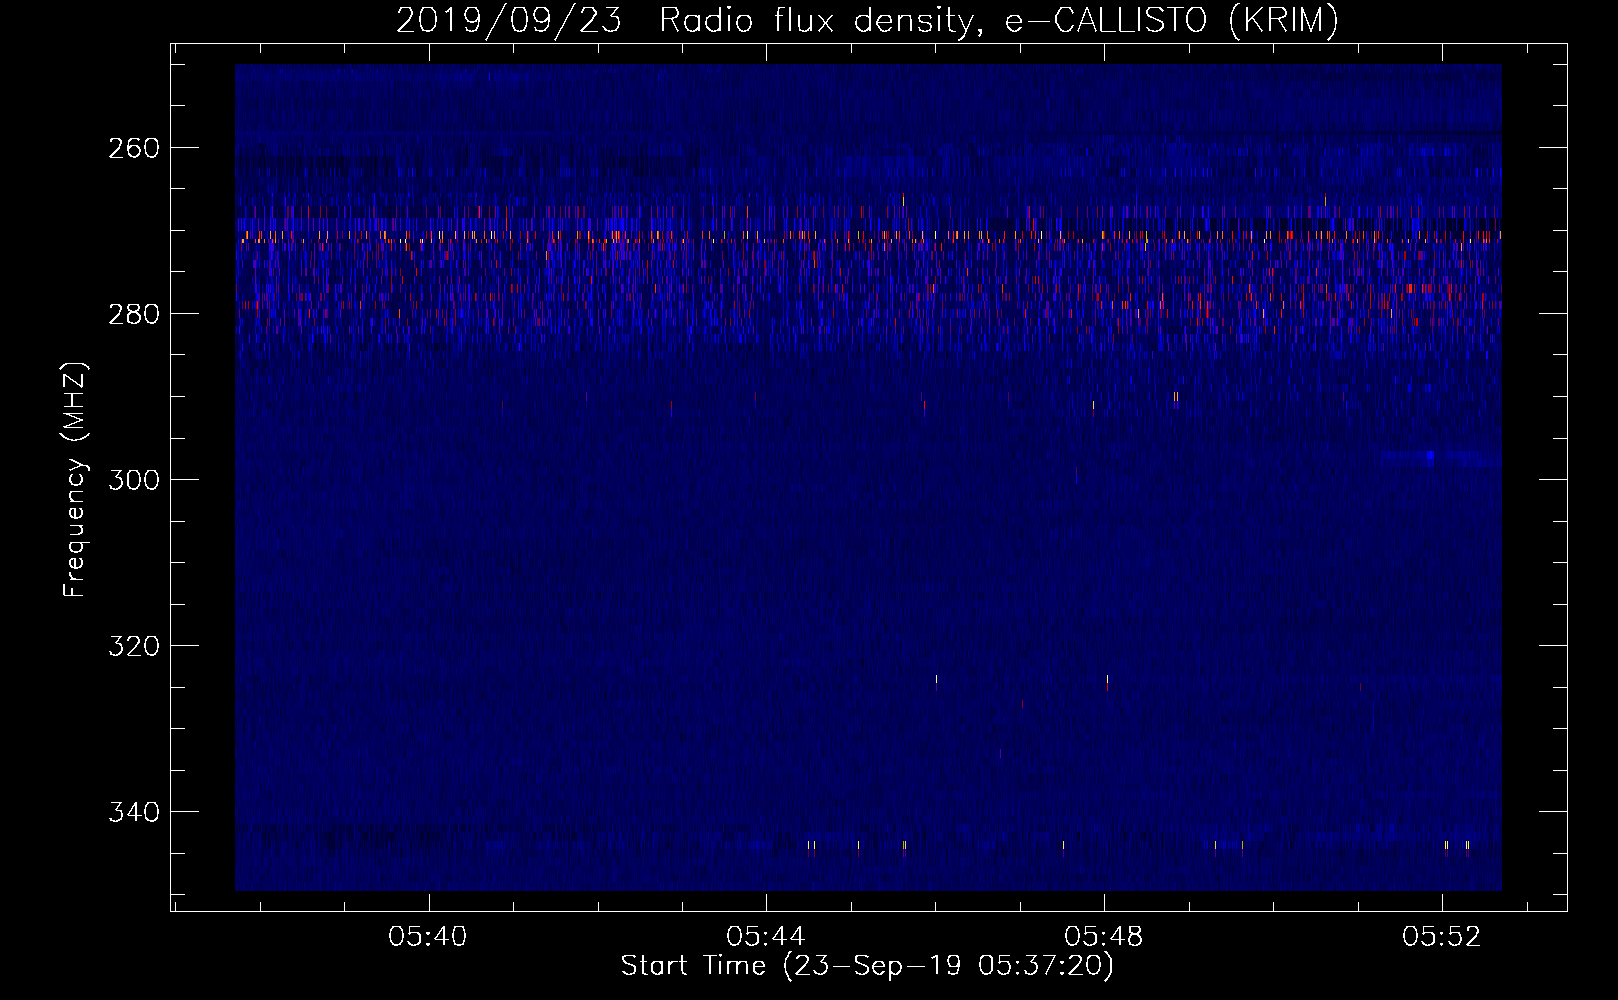Click the 'Frequency (MHZ)' y-axis label

pos(75,479)
